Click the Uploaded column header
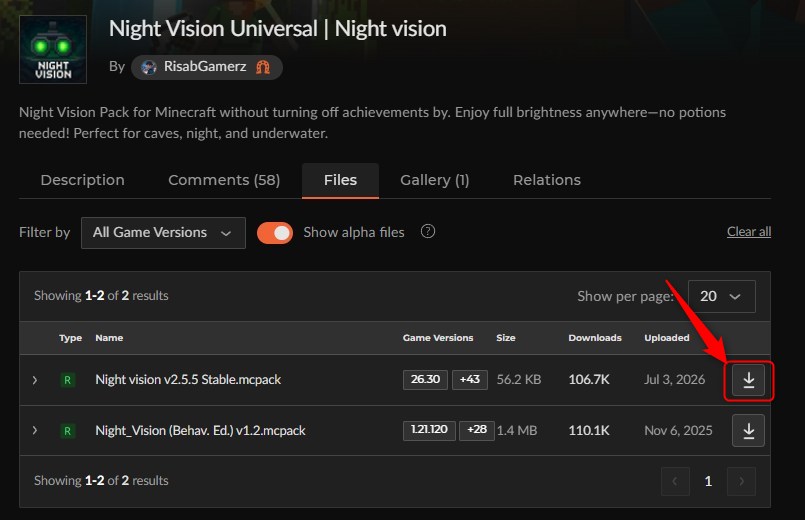Screen dimensions: 805x520 click(667, 338)
